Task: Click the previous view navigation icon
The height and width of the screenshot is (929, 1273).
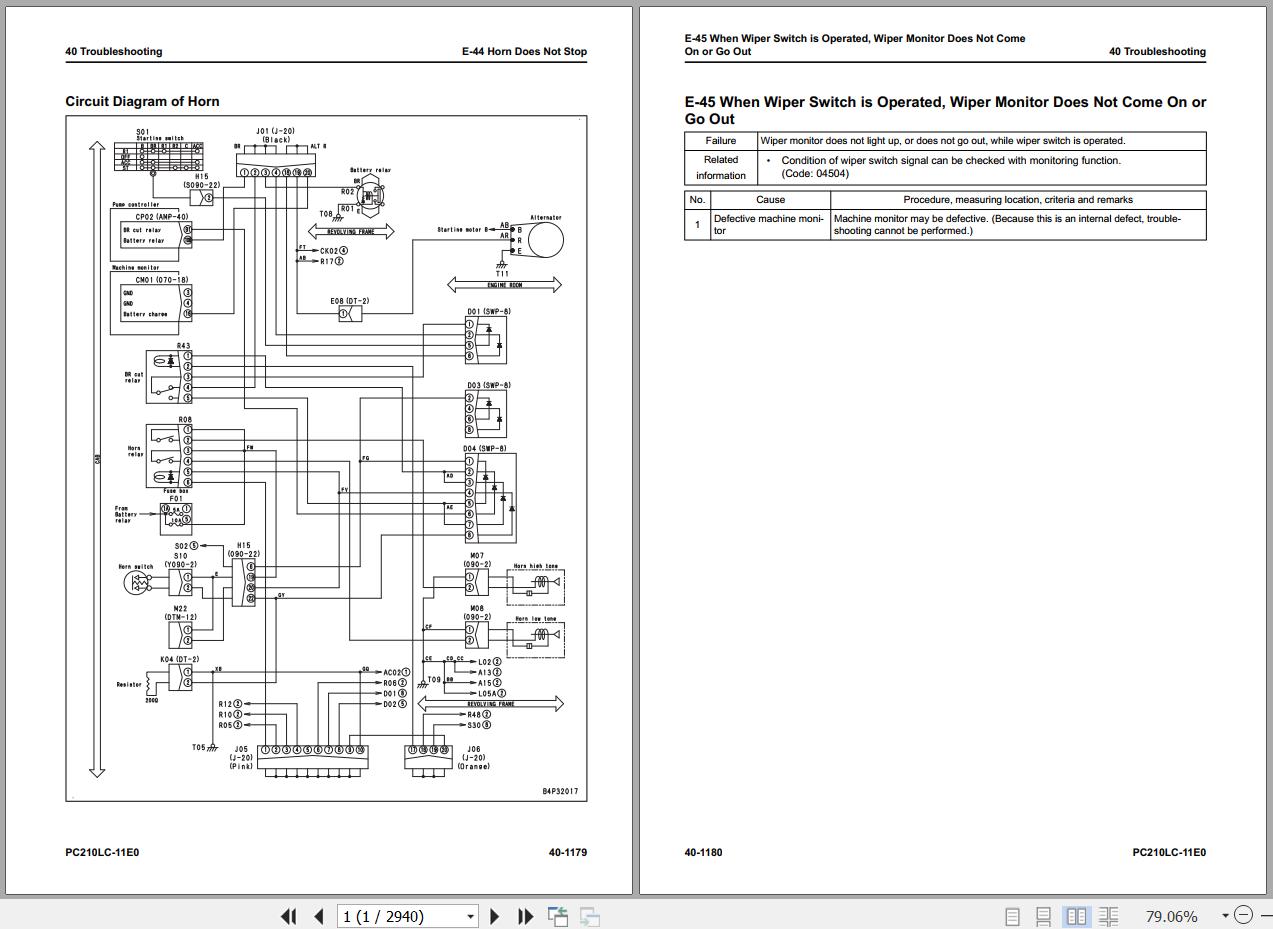Action: [558, 916]
